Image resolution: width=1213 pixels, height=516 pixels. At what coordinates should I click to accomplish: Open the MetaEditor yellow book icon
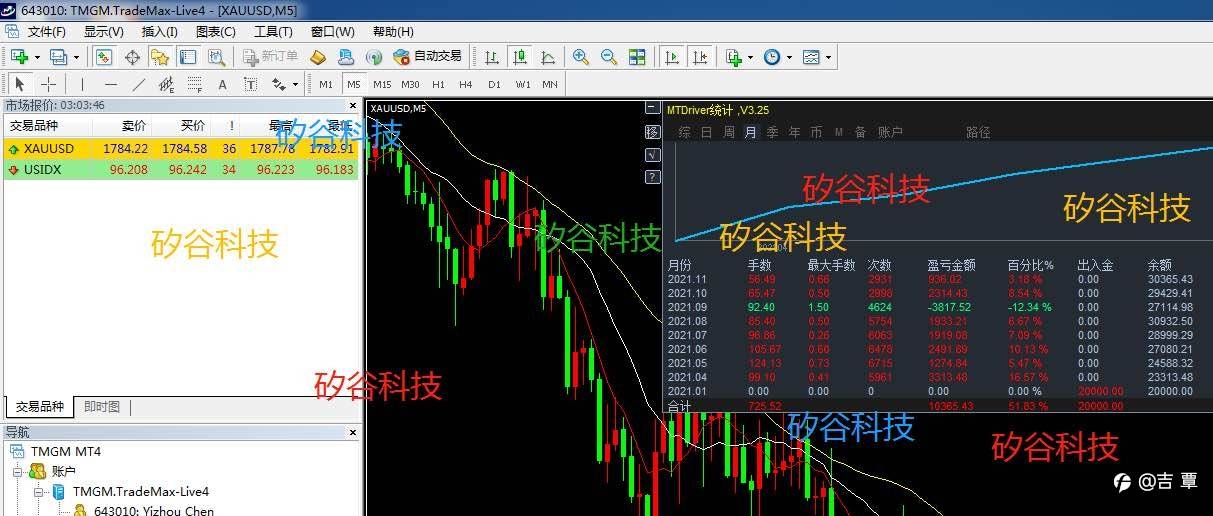318,57
